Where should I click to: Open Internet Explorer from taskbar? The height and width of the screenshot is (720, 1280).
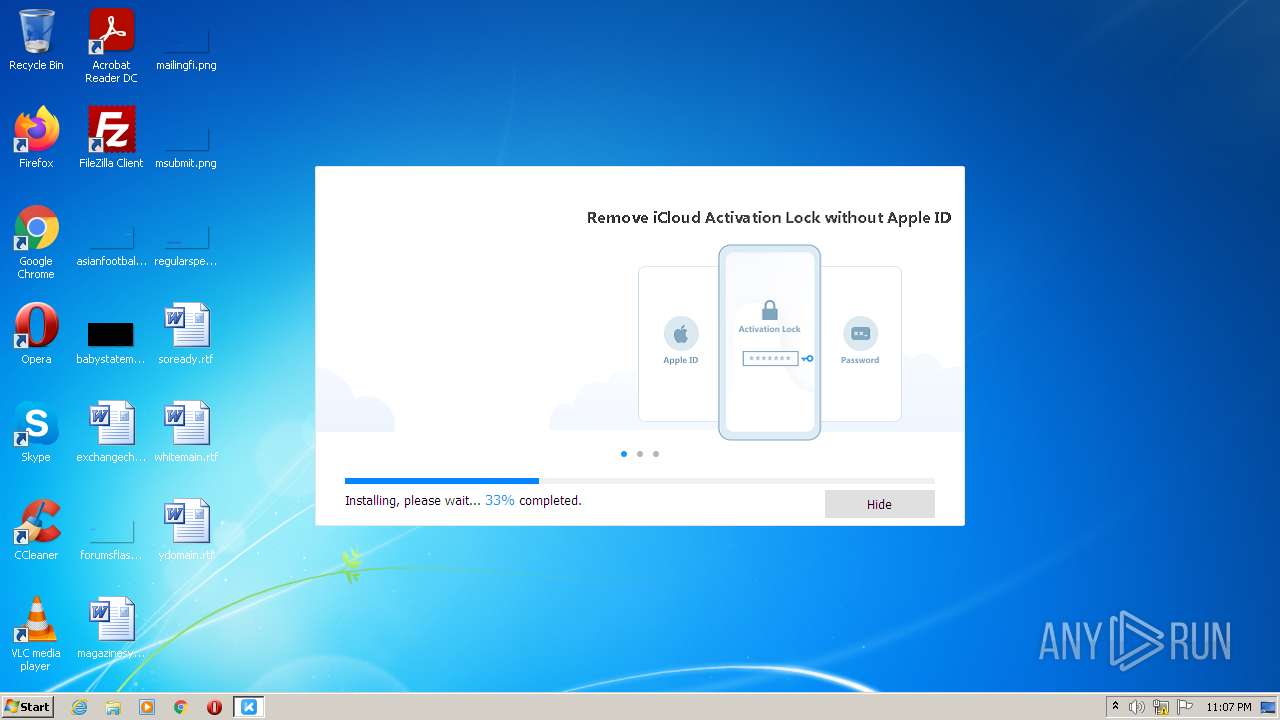click(79, 707)
